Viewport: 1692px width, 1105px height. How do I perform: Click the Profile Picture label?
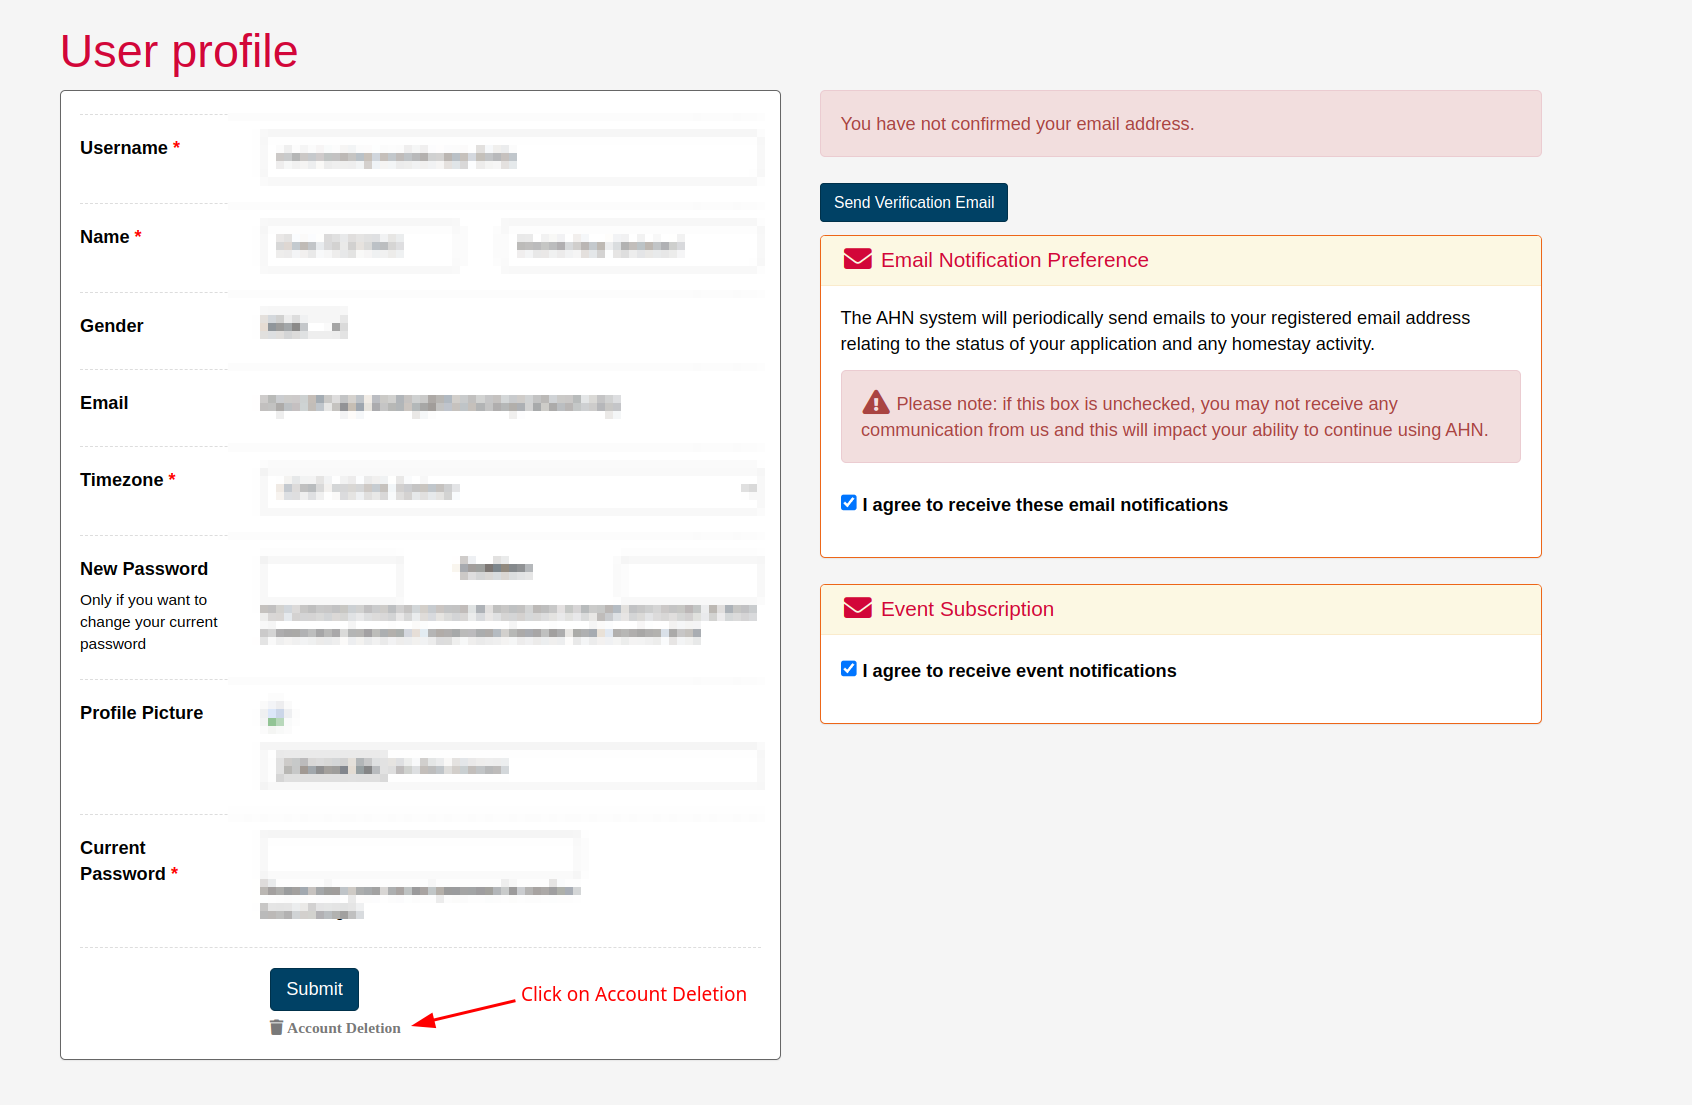[x=141, y=713]
